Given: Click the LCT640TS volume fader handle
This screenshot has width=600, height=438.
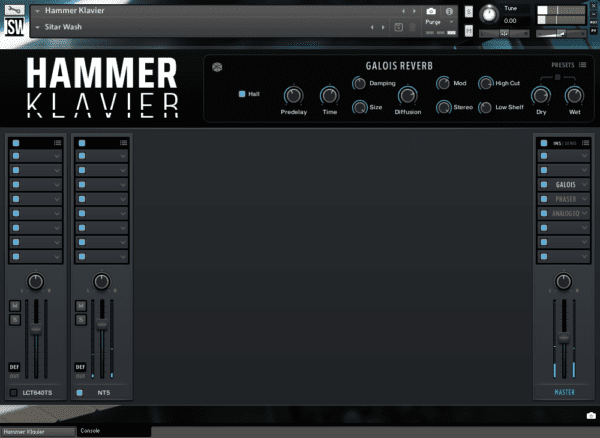Looking at the screenshot, I should pos(36,329).
